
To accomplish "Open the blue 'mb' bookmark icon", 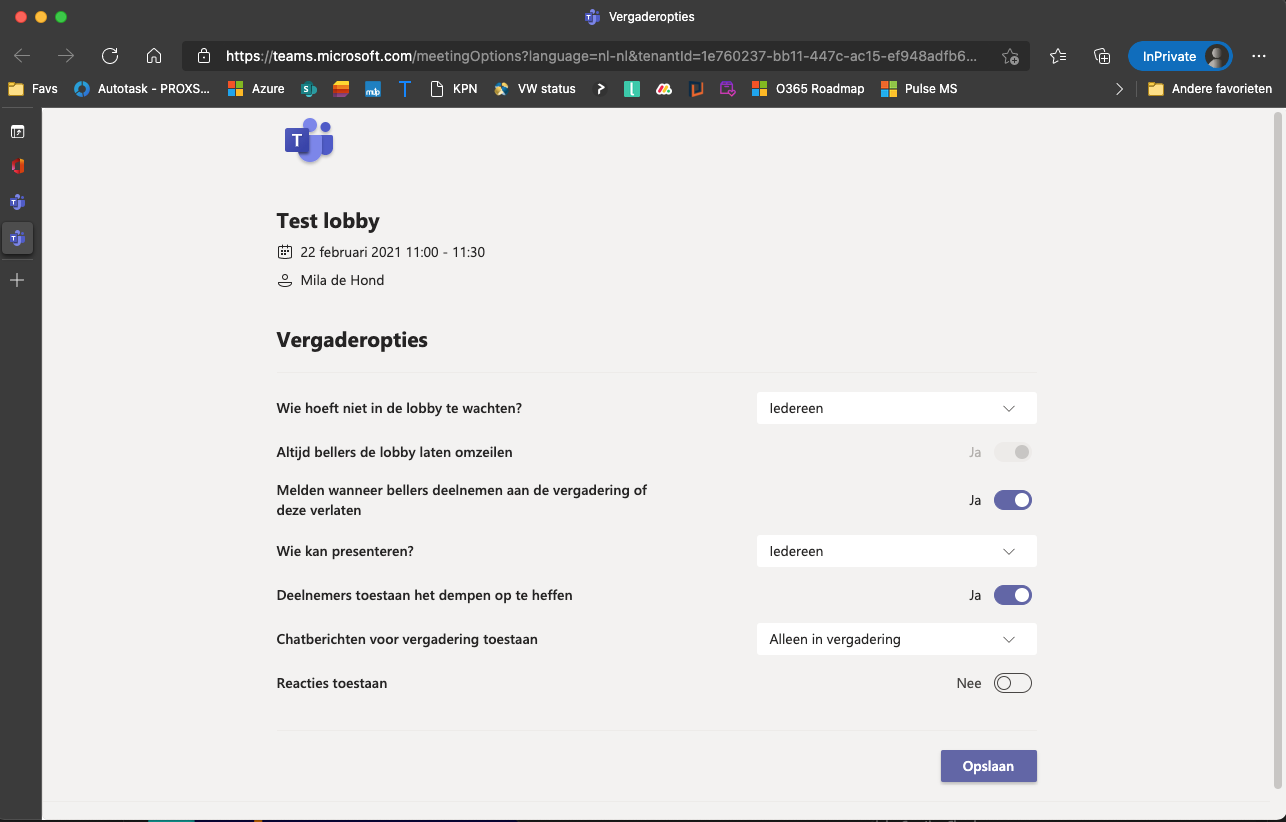I will coord(373,89).
